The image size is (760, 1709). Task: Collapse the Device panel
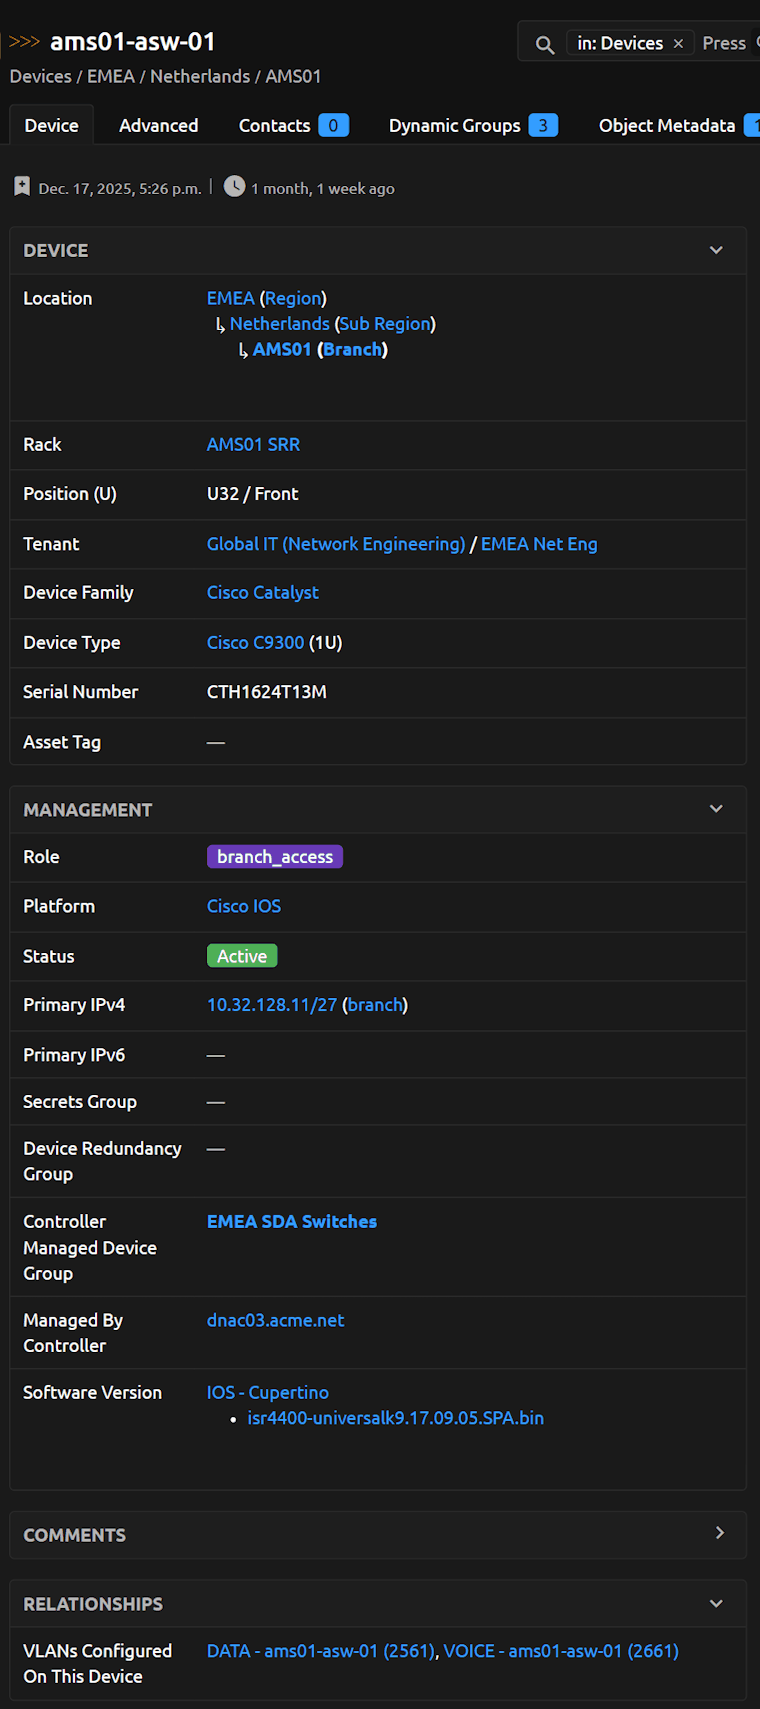[x=716, y=250]
